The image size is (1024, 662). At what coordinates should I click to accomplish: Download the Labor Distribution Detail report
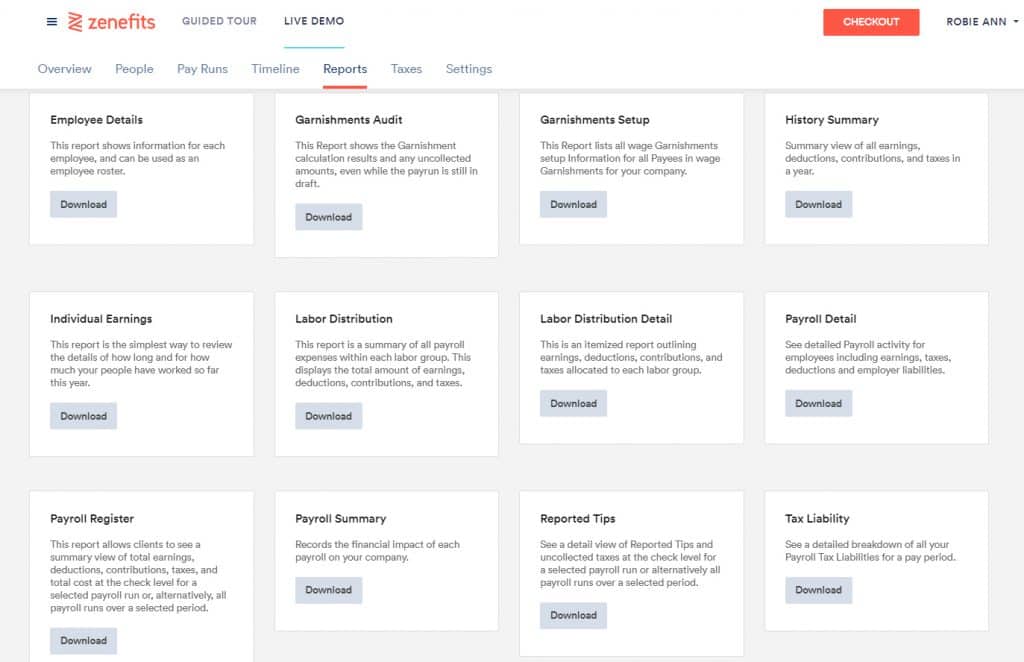tap(573, 403)
